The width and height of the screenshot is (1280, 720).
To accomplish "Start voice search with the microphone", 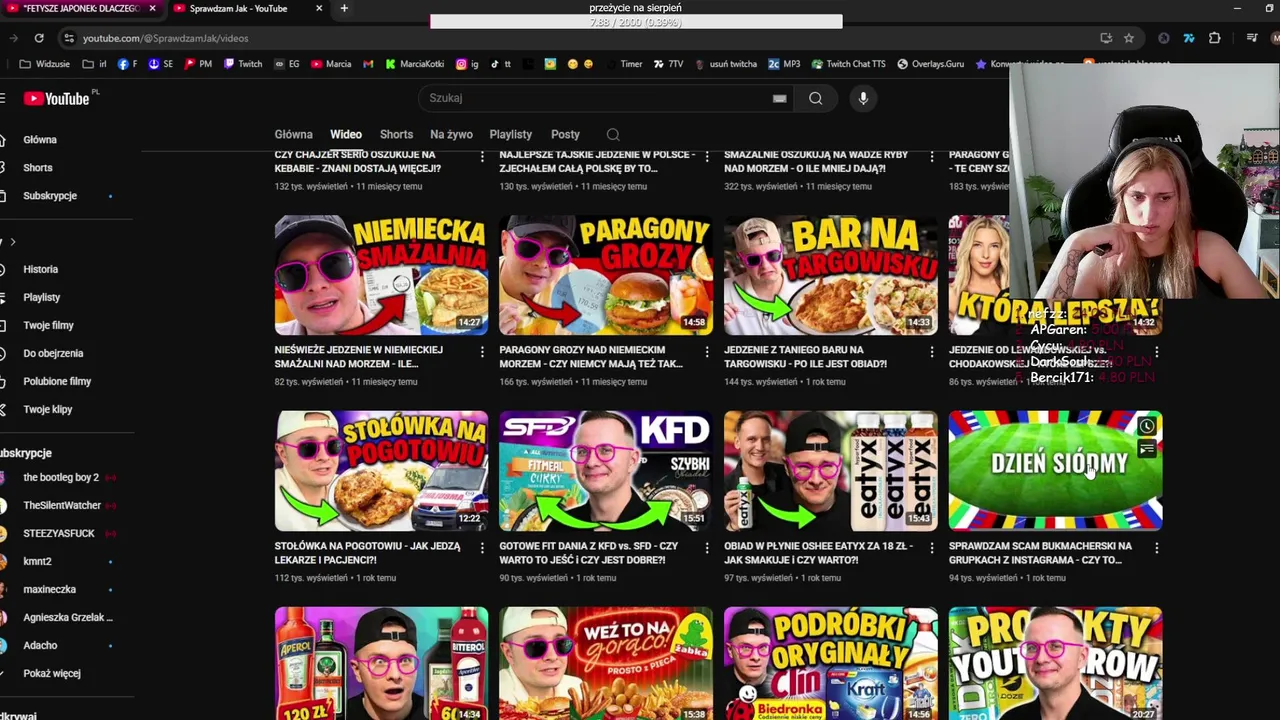I will (863, 98).
